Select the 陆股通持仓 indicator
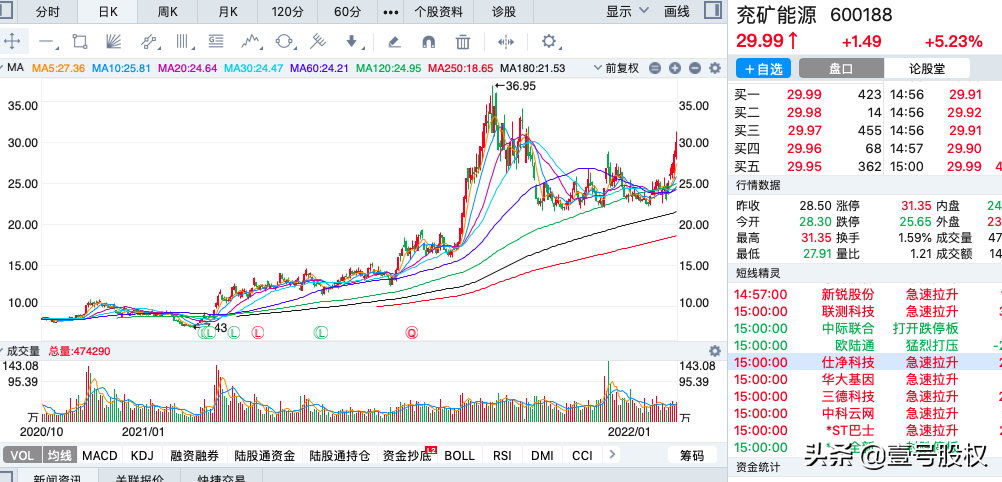The height and width of the screenshot is (482, 1002). pyautogui.click(x=339, y=455)
